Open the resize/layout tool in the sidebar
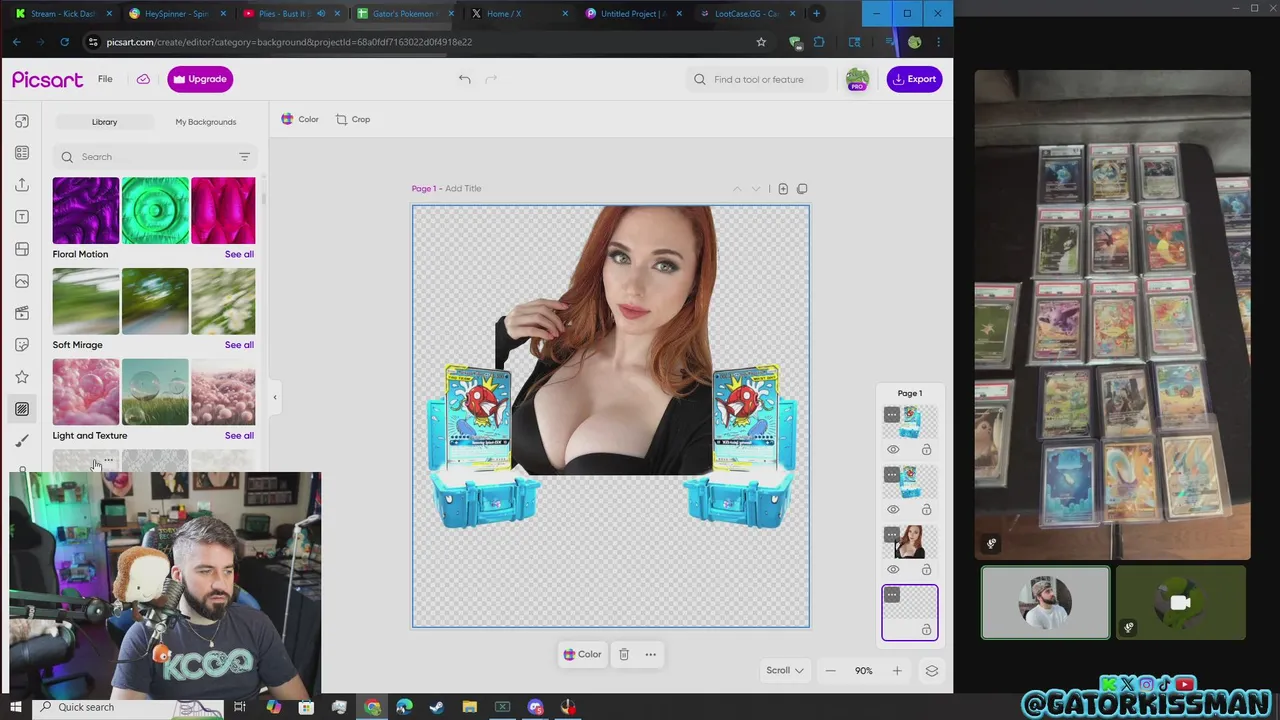 (x=22, y=121)
